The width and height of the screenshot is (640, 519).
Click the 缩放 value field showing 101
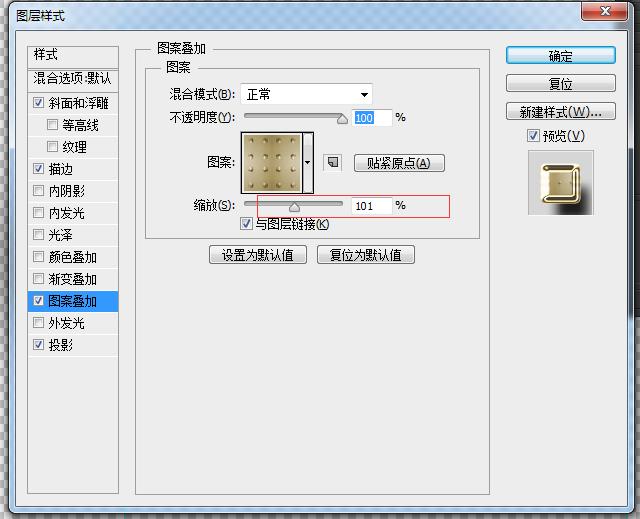[372, 206]
